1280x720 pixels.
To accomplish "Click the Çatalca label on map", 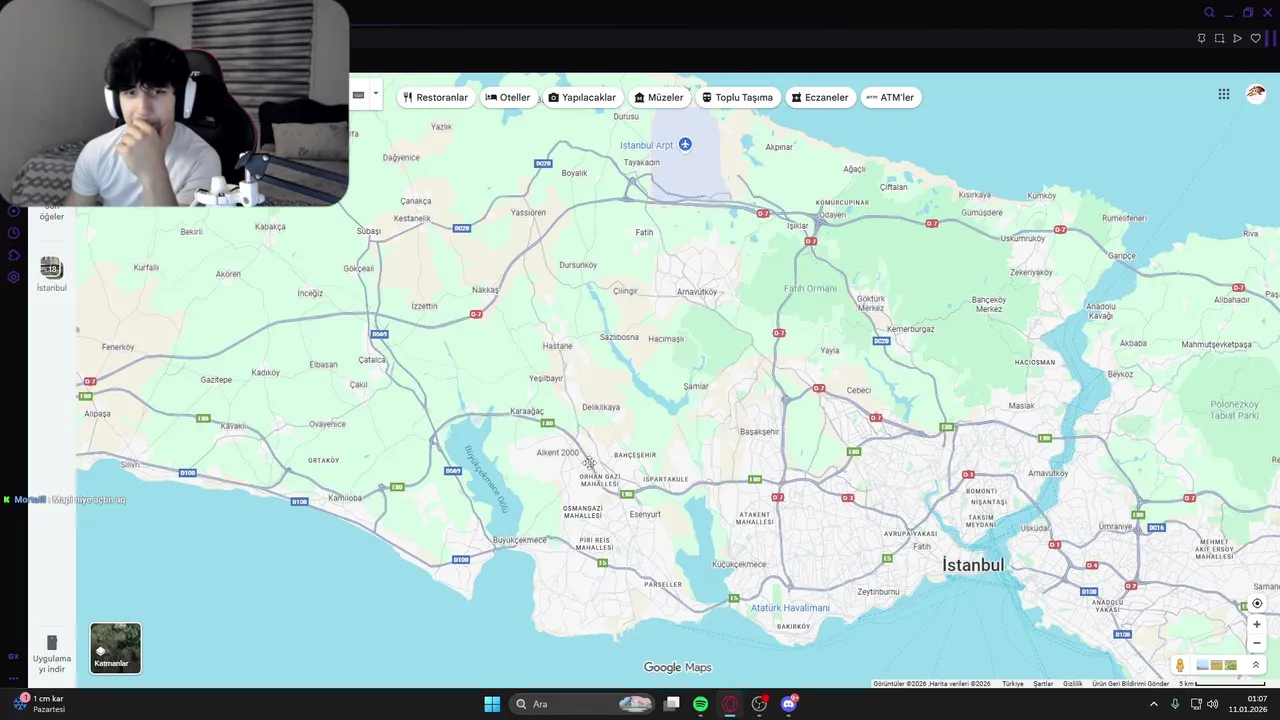I will [x=372, y=360].
